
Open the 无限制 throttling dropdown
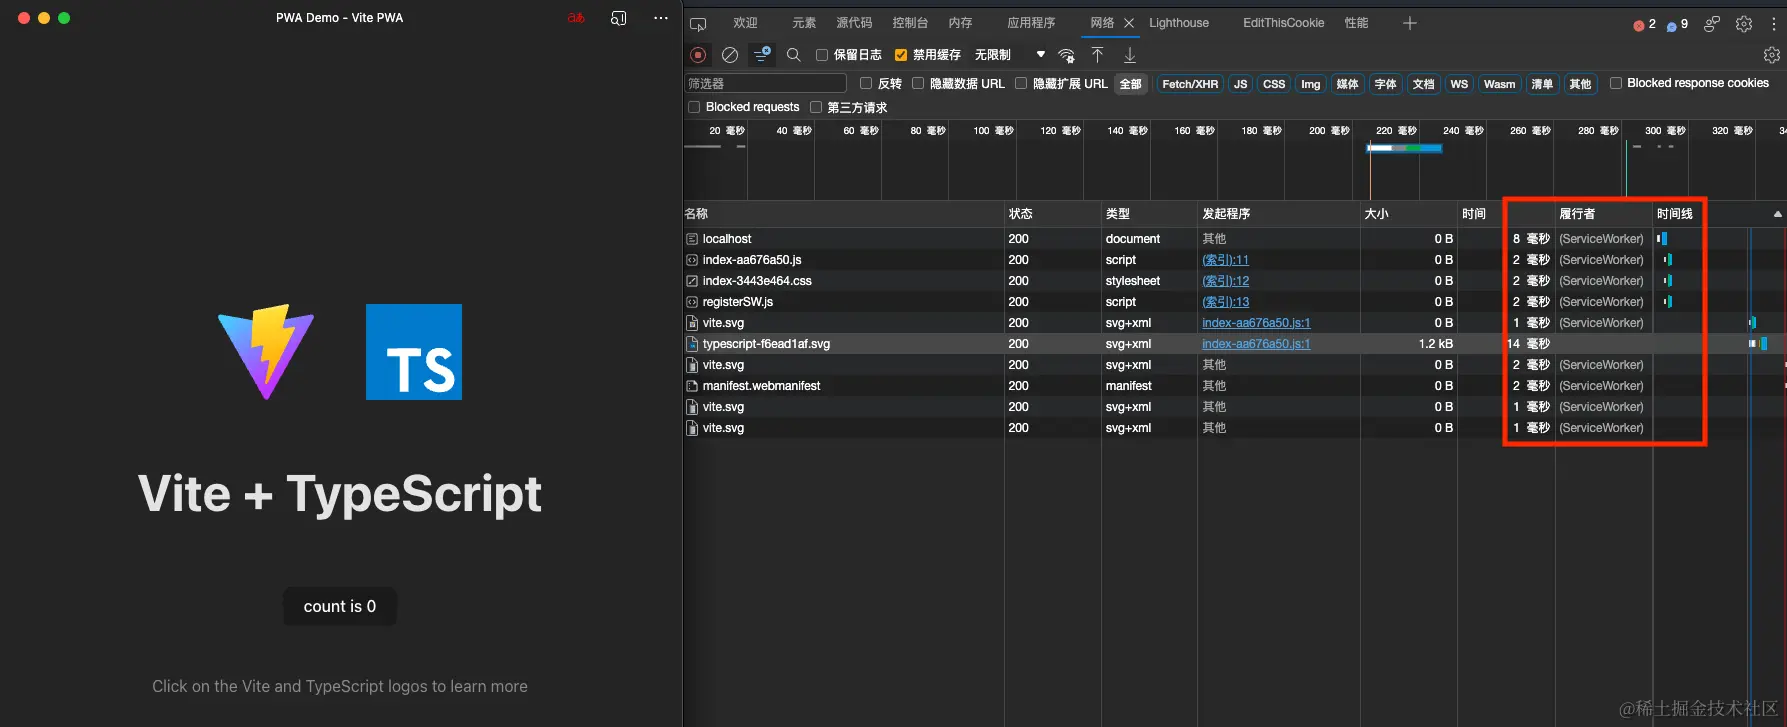coord(1009,55)
